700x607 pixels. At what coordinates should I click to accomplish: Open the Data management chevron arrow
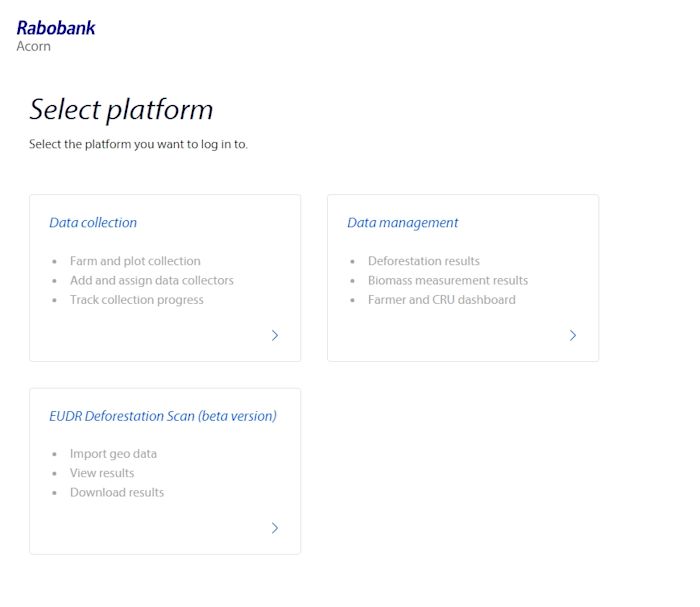coord(573,335)
